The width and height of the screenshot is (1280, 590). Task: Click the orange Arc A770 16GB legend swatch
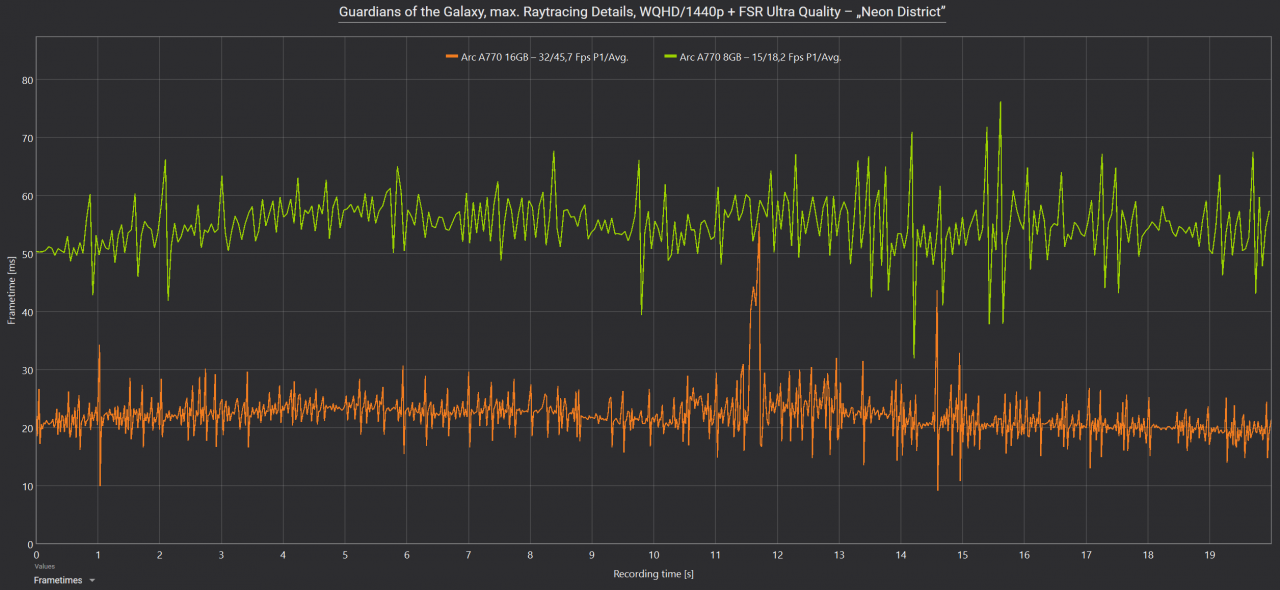(450, 58)
